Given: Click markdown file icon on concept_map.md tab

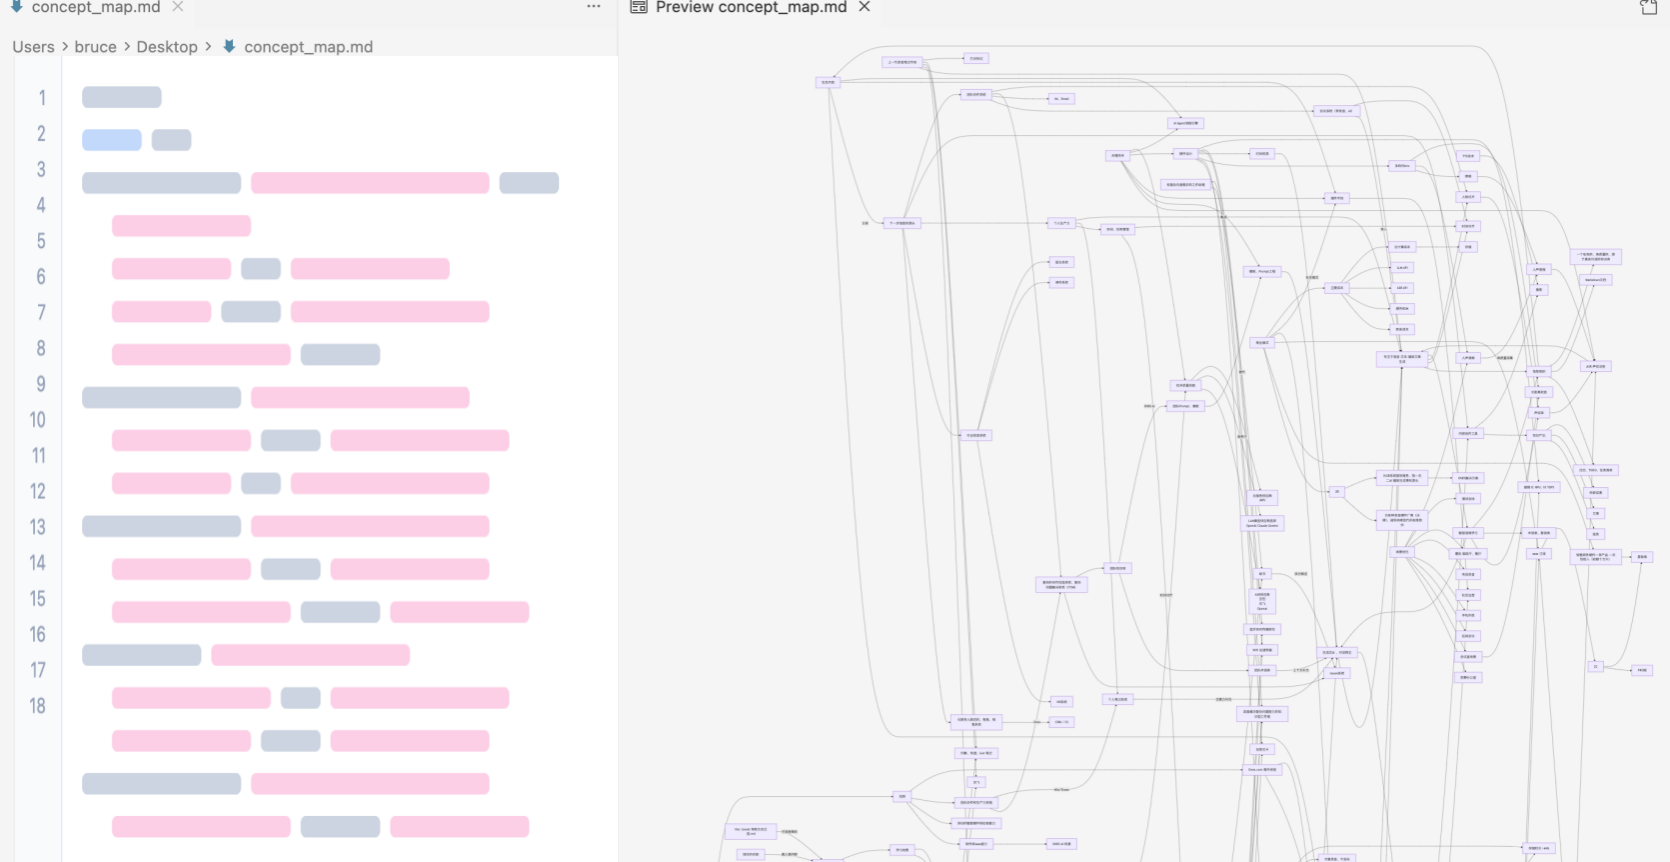Looking at the screenshot, I should pyautogui.click(x=16, y=7).
